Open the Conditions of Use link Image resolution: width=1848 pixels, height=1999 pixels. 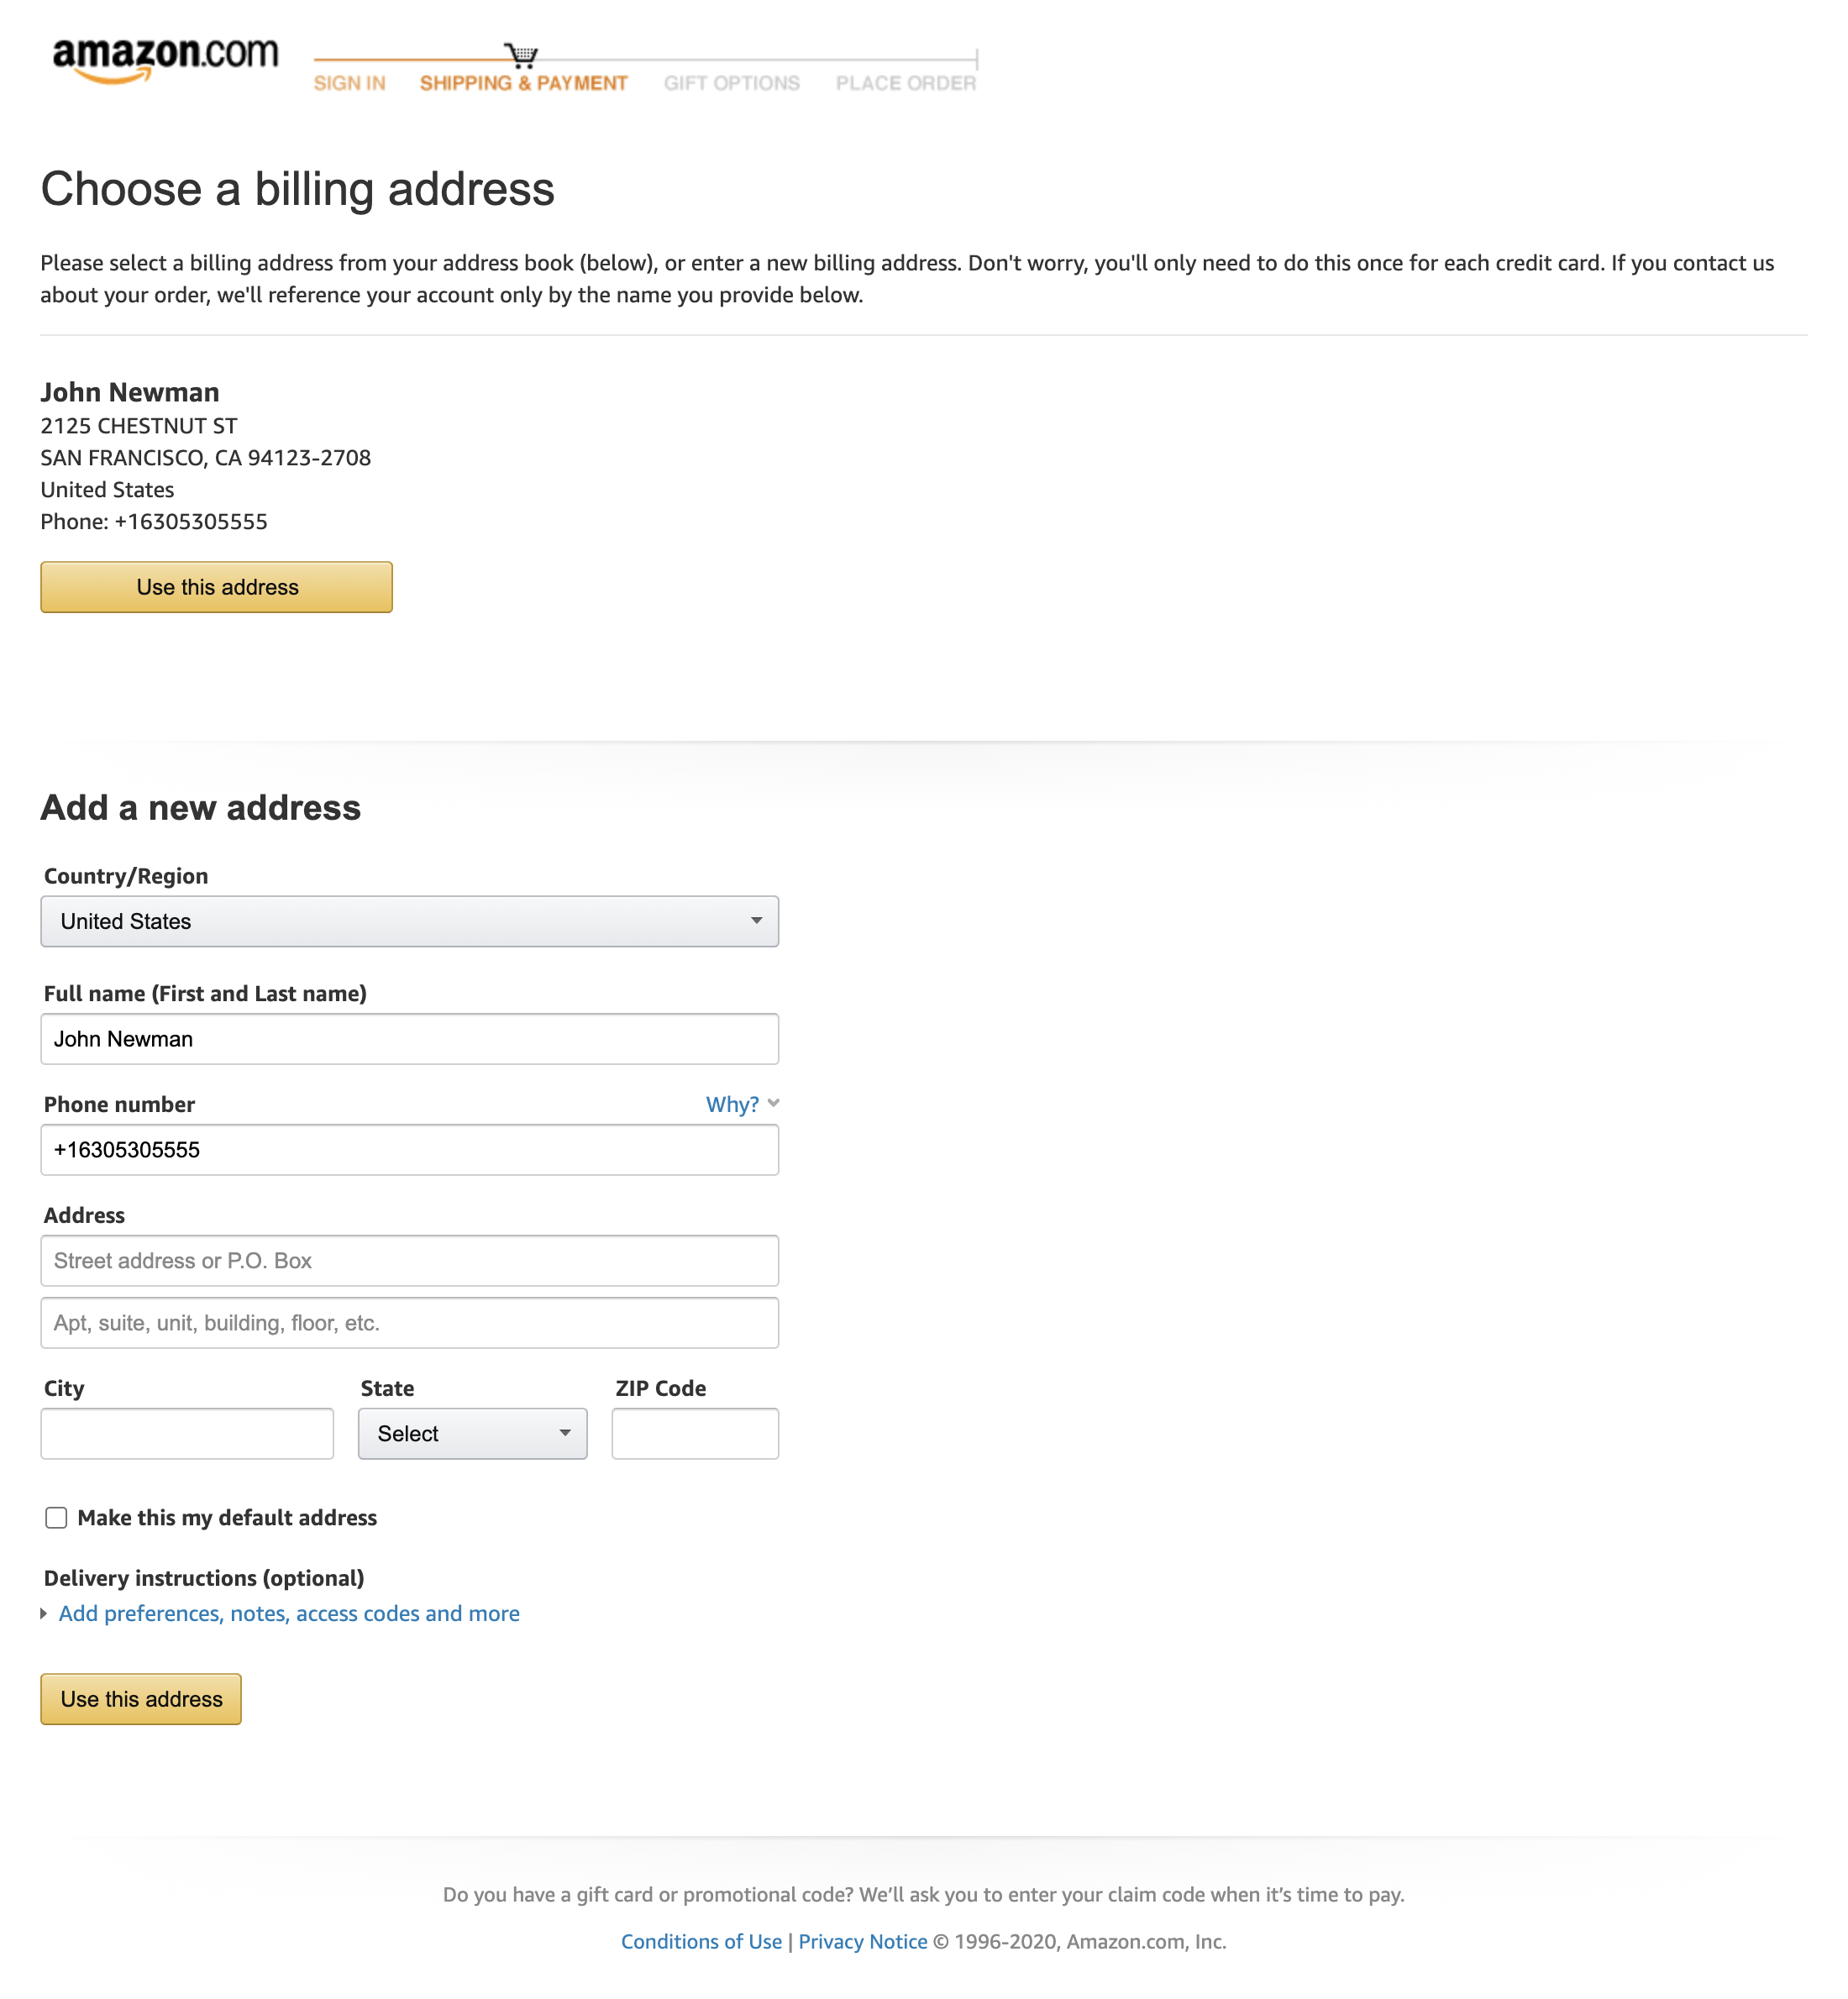[701, 1941]
